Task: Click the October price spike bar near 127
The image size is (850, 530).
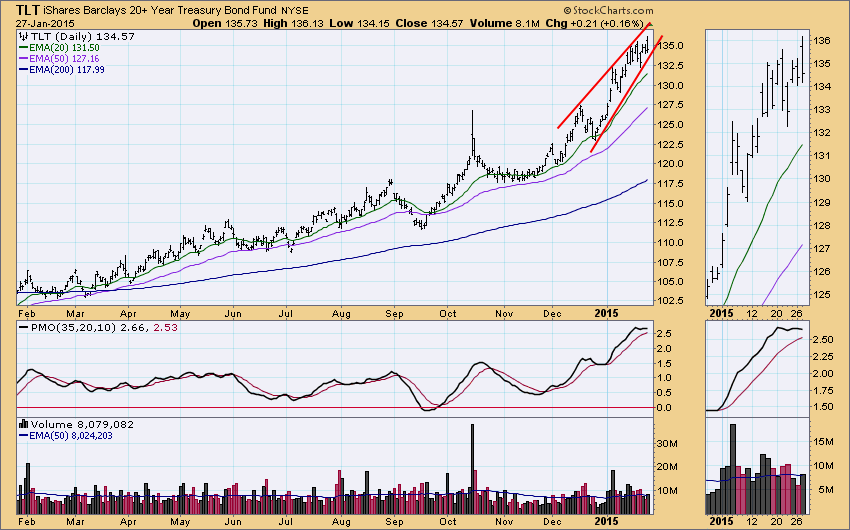Action: (472, 133)
